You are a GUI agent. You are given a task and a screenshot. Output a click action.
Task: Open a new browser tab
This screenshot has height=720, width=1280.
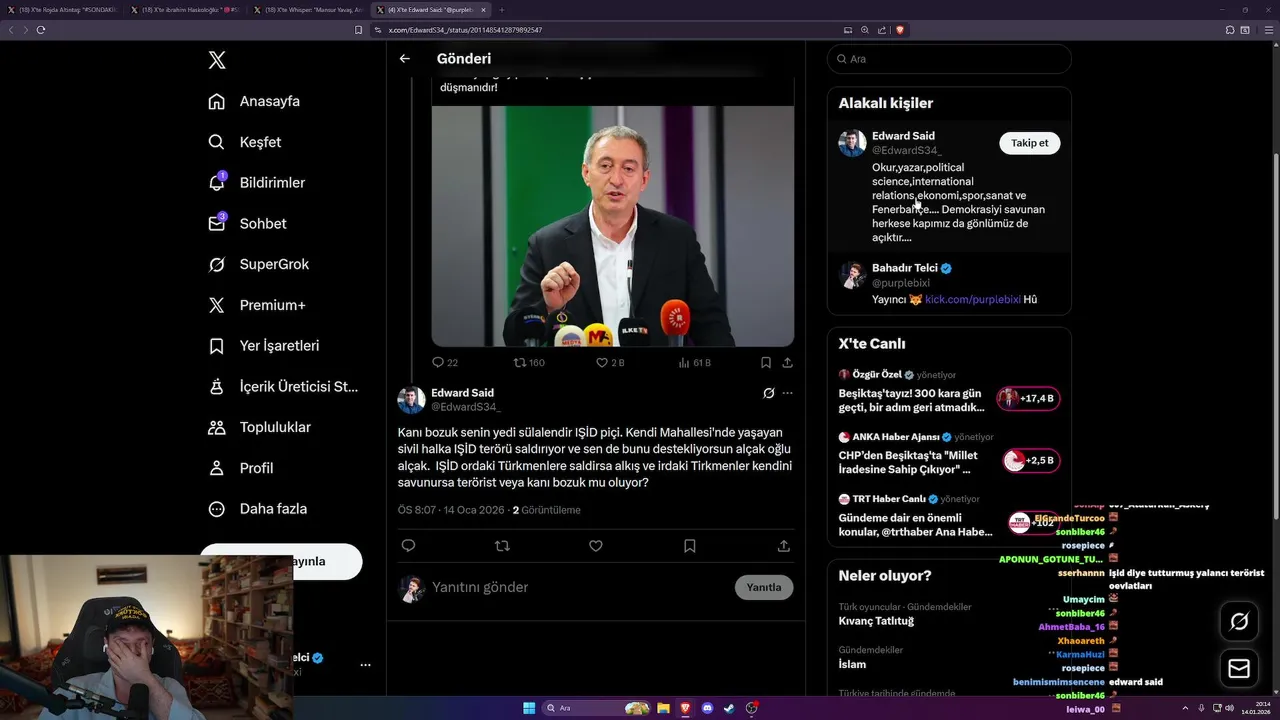[502, 10]
